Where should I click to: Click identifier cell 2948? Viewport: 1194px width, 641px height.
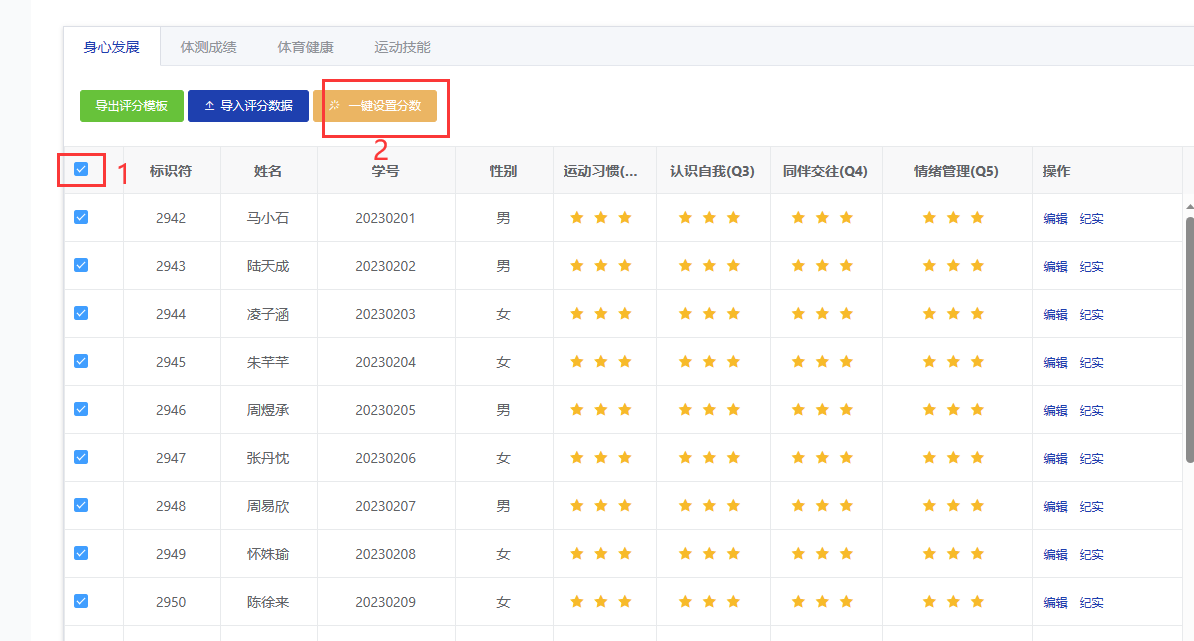click(x=171, y=506)
